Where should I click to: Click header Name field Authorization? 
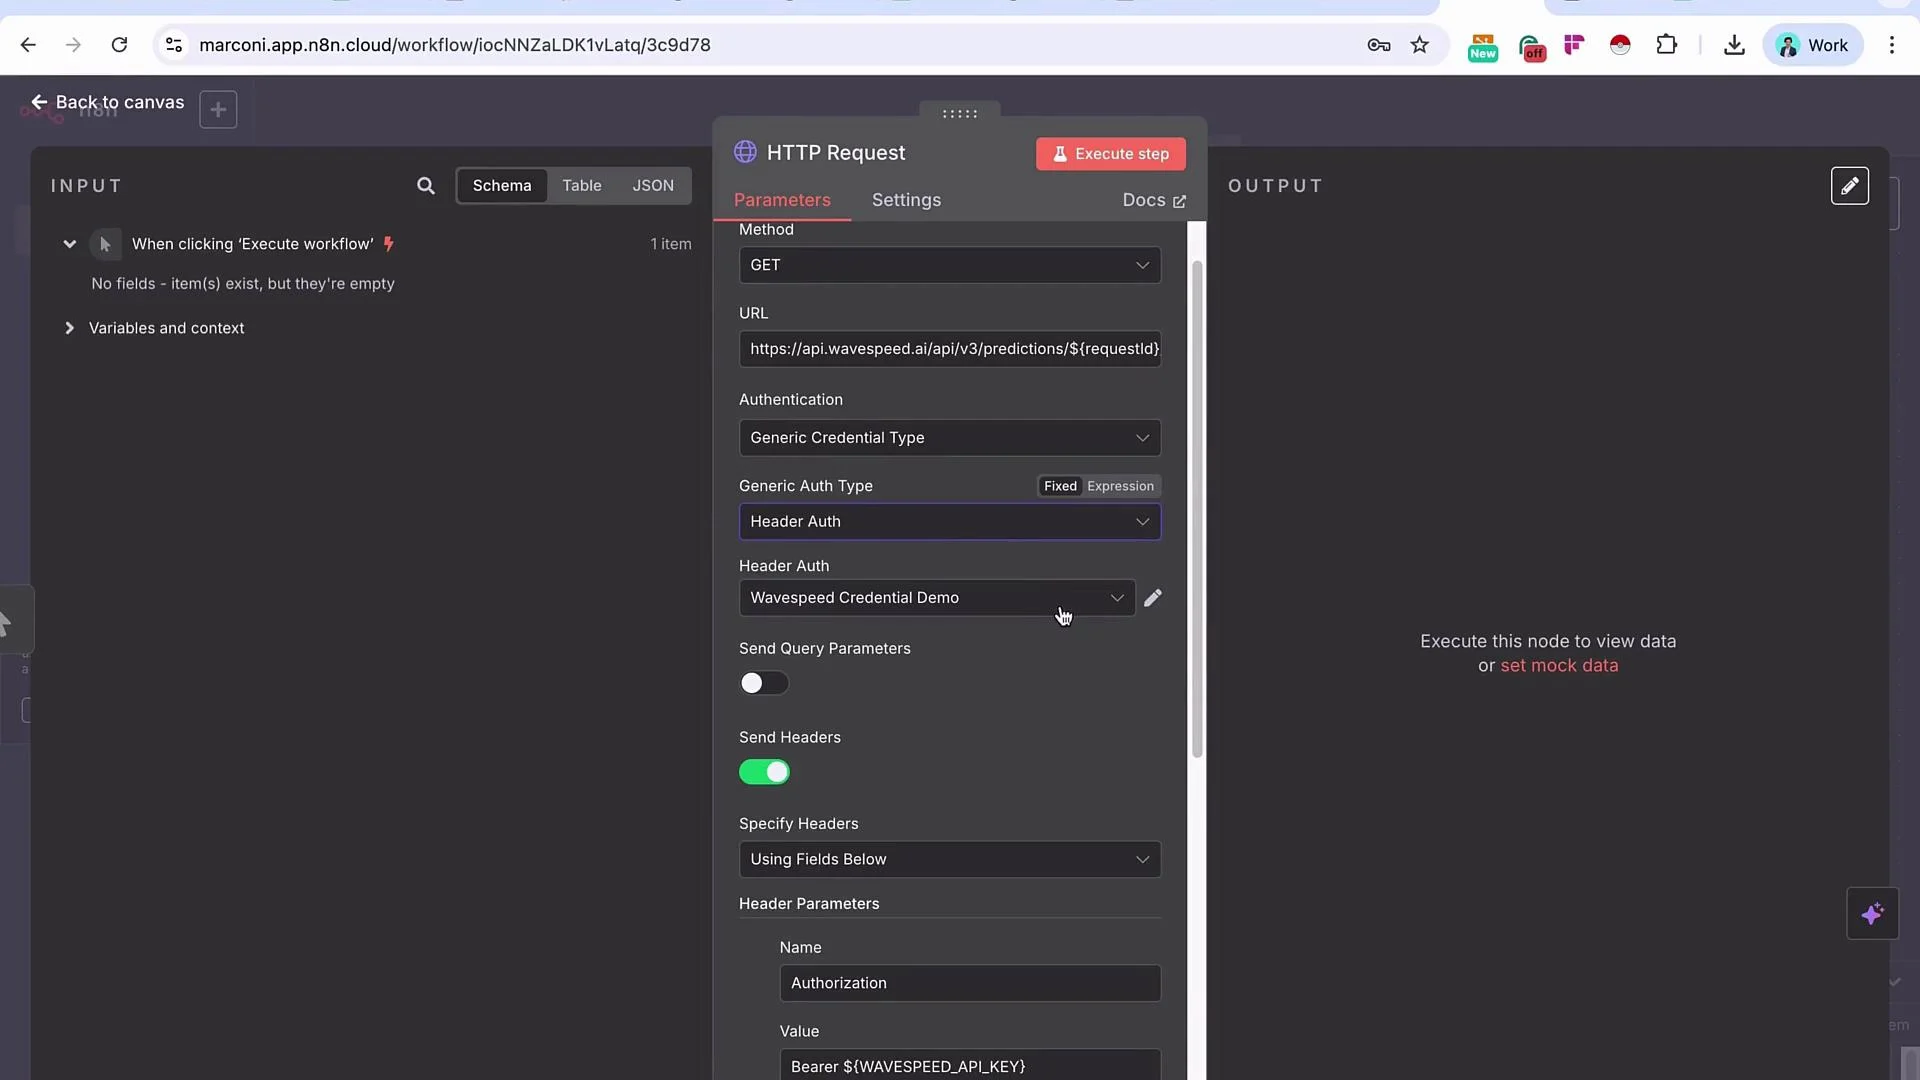[x=970, y=983]
